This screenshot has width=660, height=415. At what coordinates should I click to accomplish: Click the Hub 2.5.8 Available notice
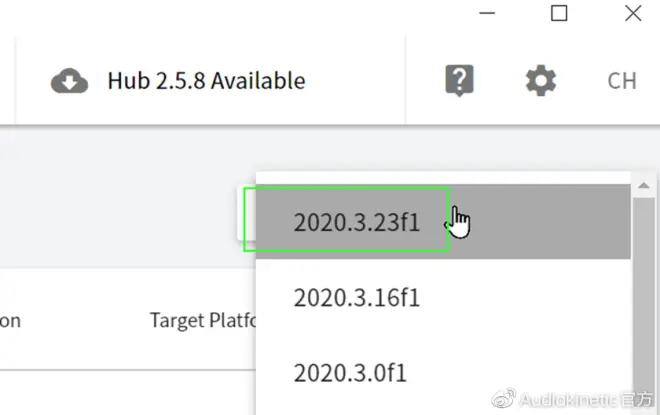[x=206, y=80]
